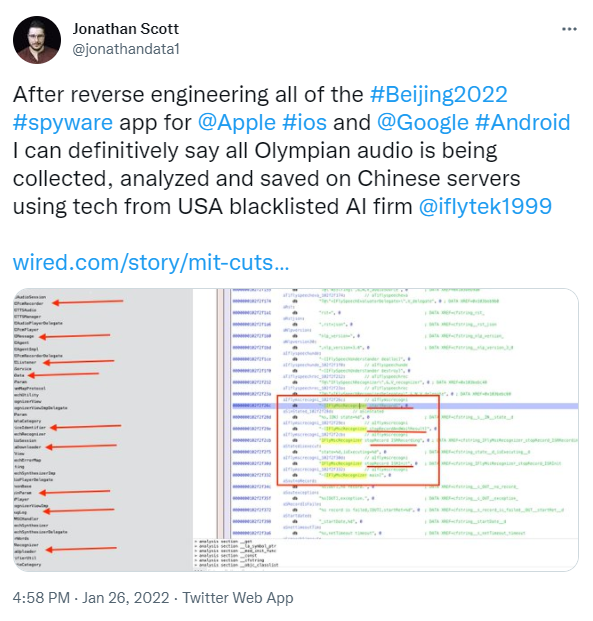Visit the @iflytek1999 mention

485,207
